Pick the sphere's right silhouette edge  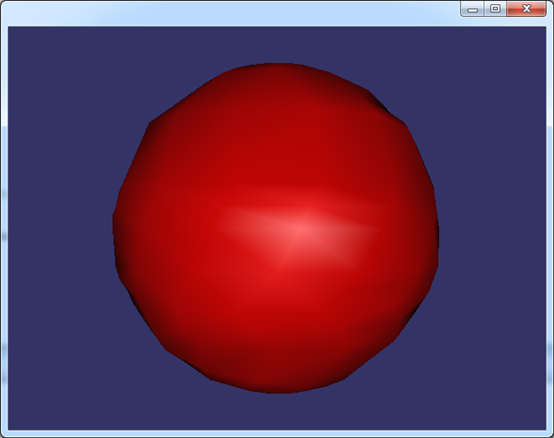coord(435,230)
